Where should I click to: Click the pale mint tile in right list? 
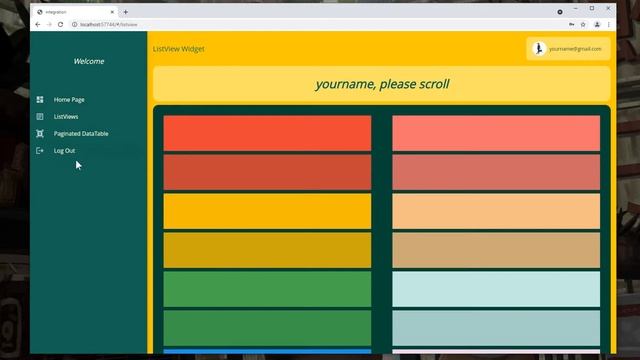coord(496,289)
